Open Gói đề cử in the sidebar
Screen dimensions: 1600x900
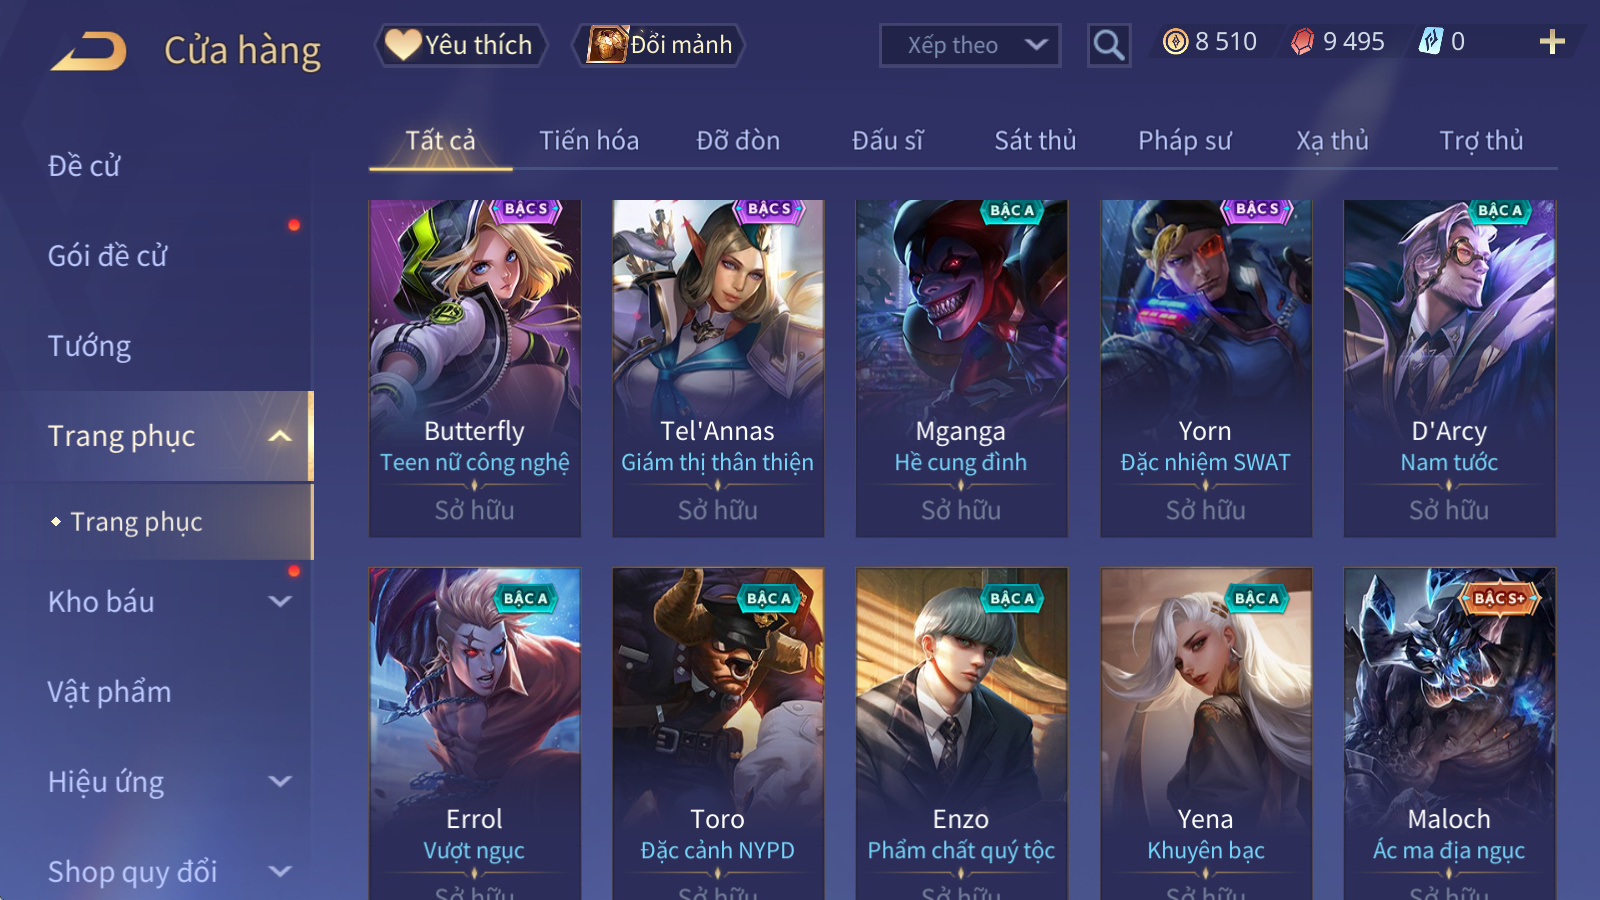pyautogui.click(x=108, y=256)
